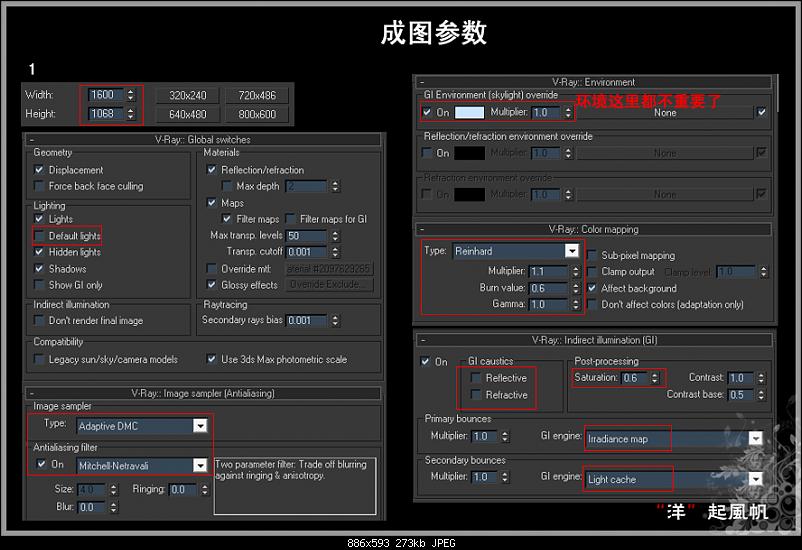Toggle the Antialiasing filter On checkbox

pos(41,465)
